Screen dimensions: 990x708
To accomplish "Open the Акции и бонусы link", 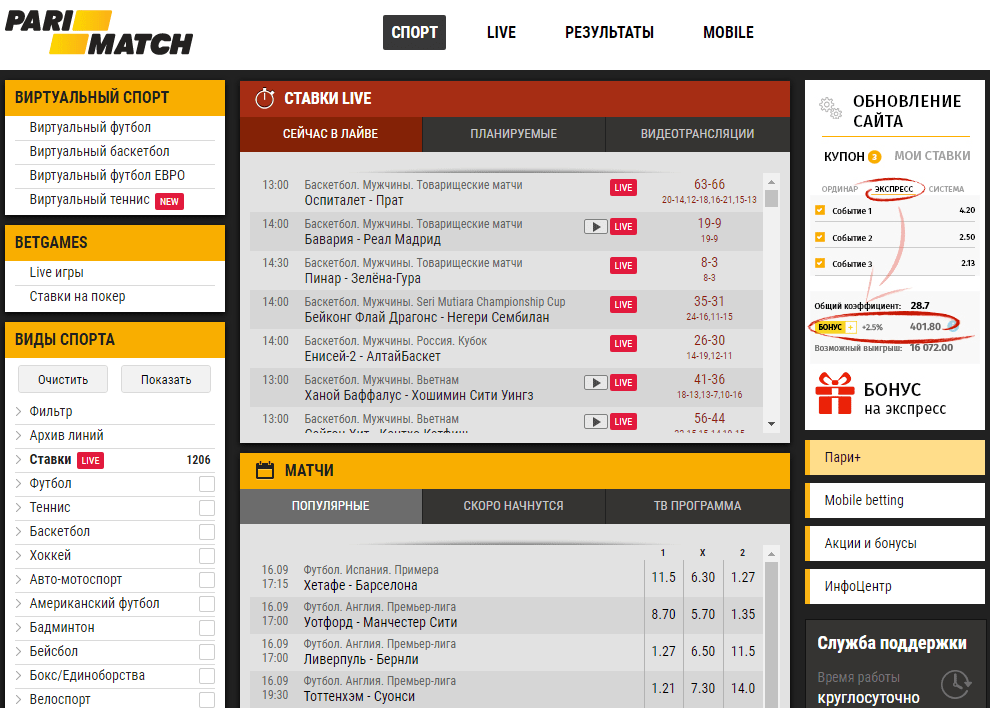I will 895,543.
